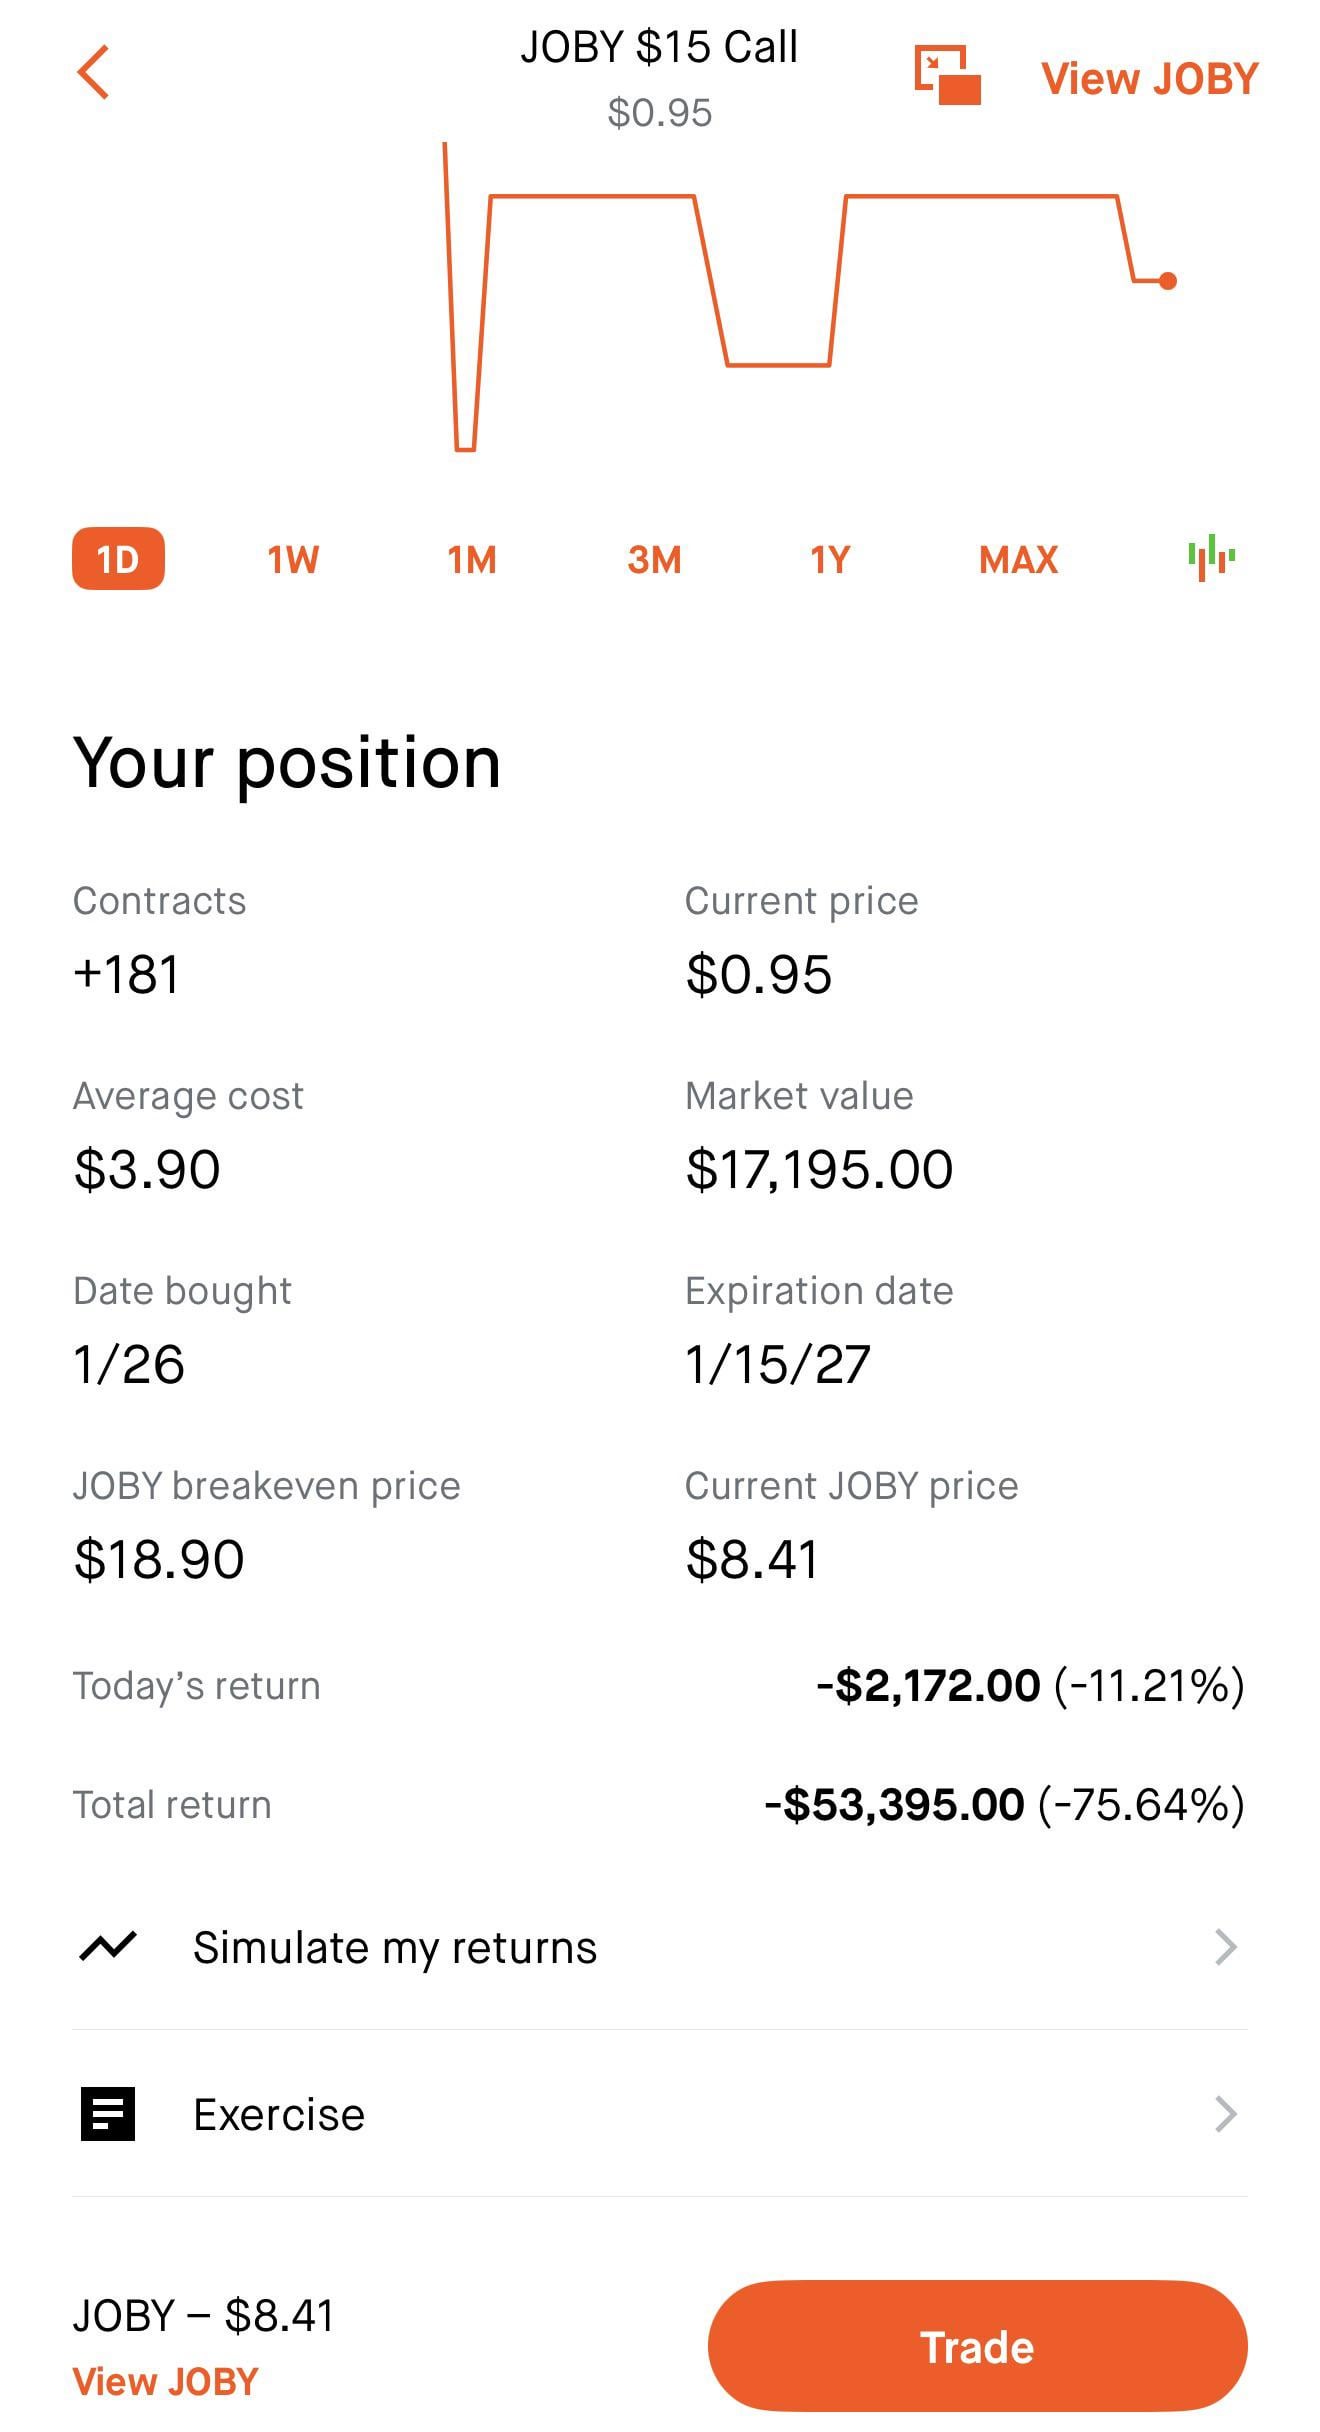Switch chart to 1M range
Image resolution: width=1320 pixels, height=2432 pixels.
click(x=472, y=559)
